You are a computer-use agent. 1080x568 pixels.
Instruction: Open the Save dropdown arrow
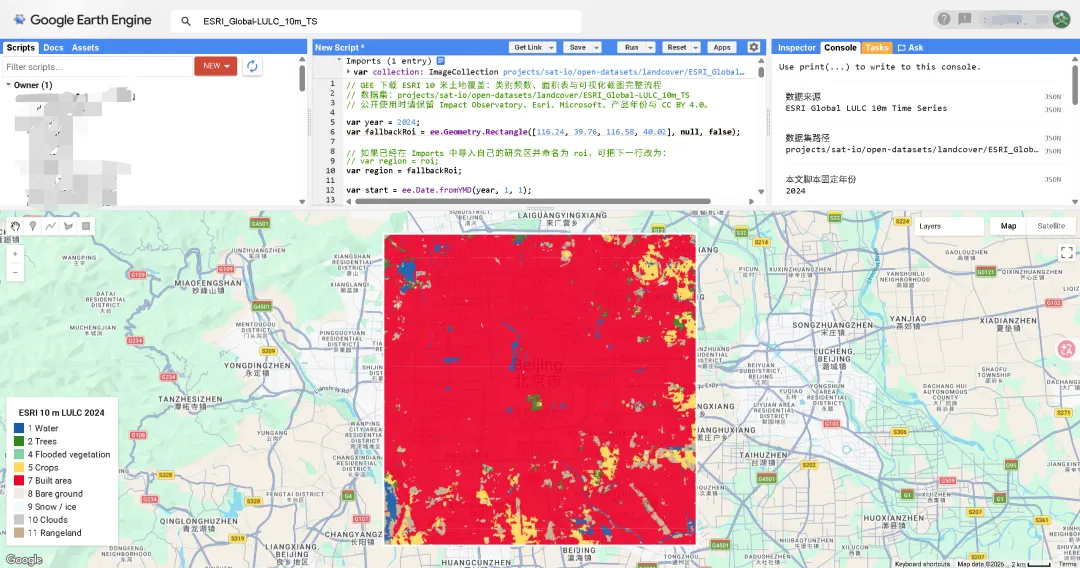point(596,48)
